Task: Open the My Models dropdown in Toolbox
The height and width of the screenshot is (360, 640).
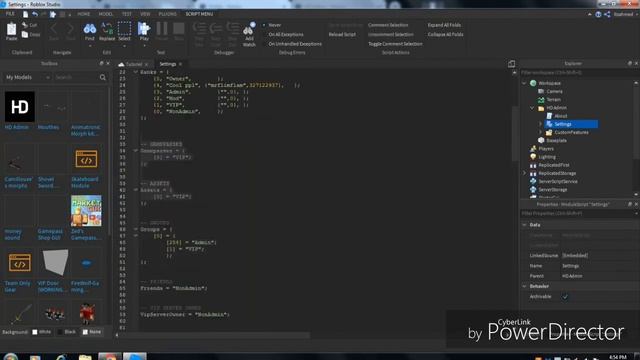Action: coord(27,77)
